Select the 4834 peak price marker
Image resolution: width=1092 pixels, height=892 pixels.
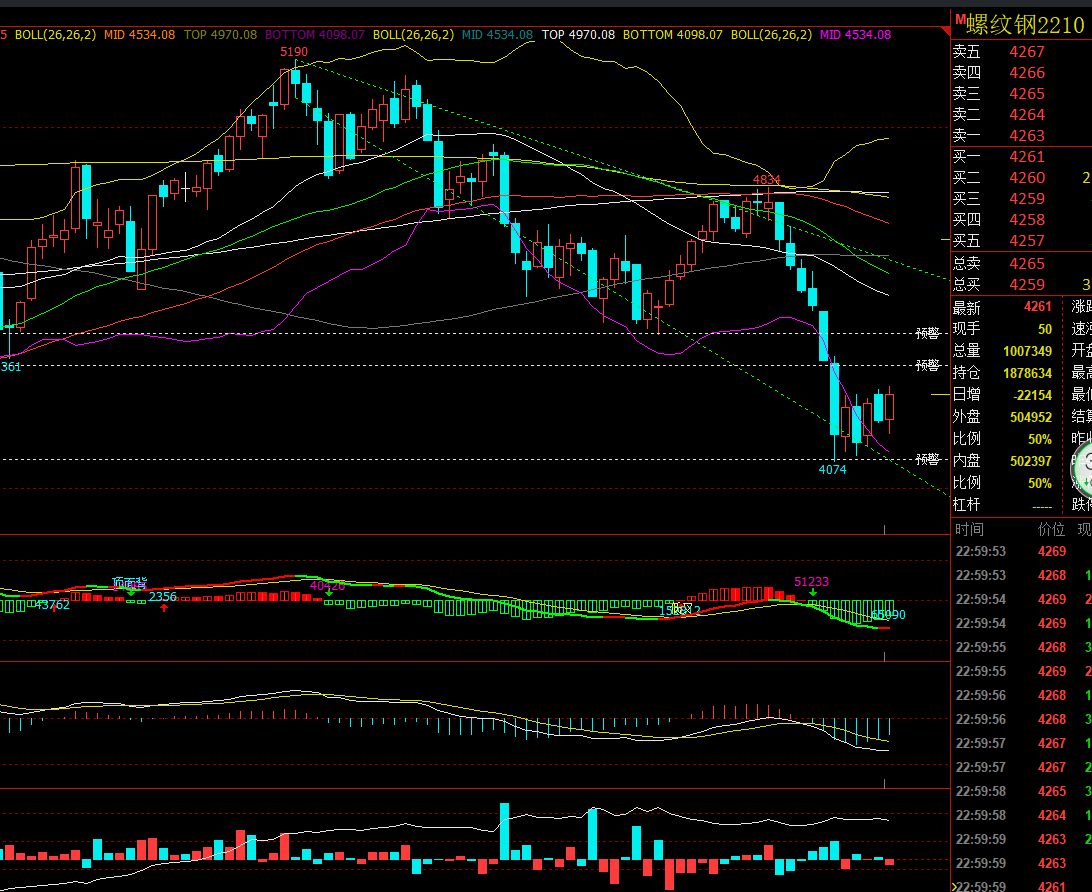click(766, 180)
